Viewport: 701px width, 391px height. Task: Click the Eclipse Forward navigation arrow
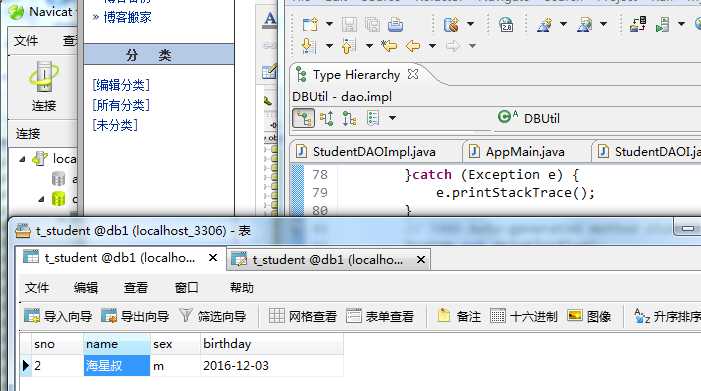pos(453,46)
